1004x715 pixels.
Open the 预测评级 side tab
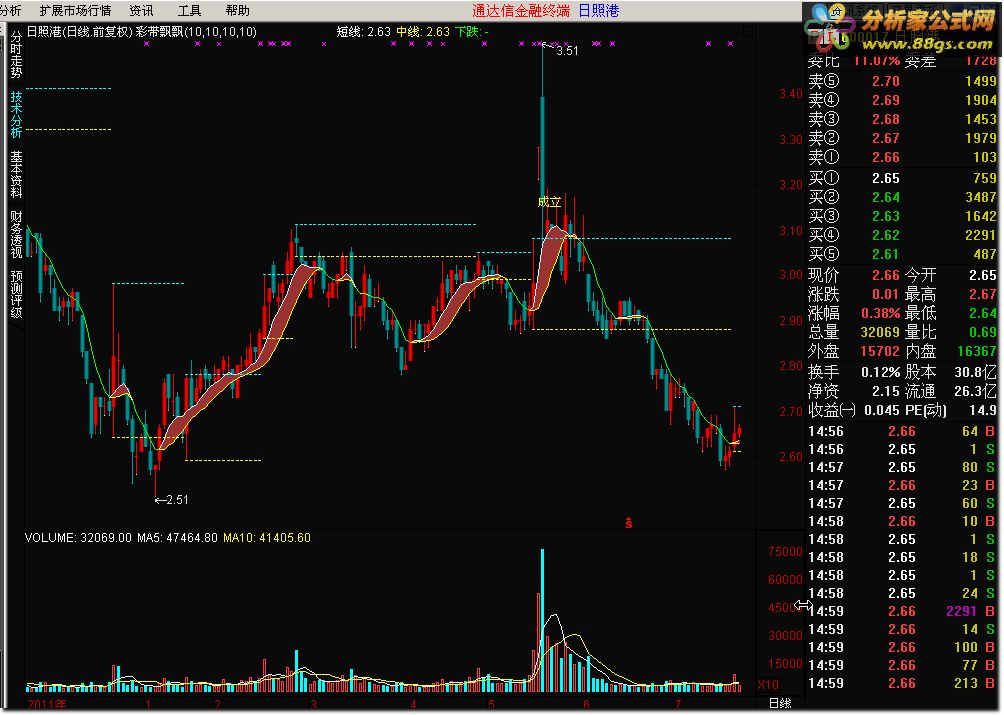point(16,294)
